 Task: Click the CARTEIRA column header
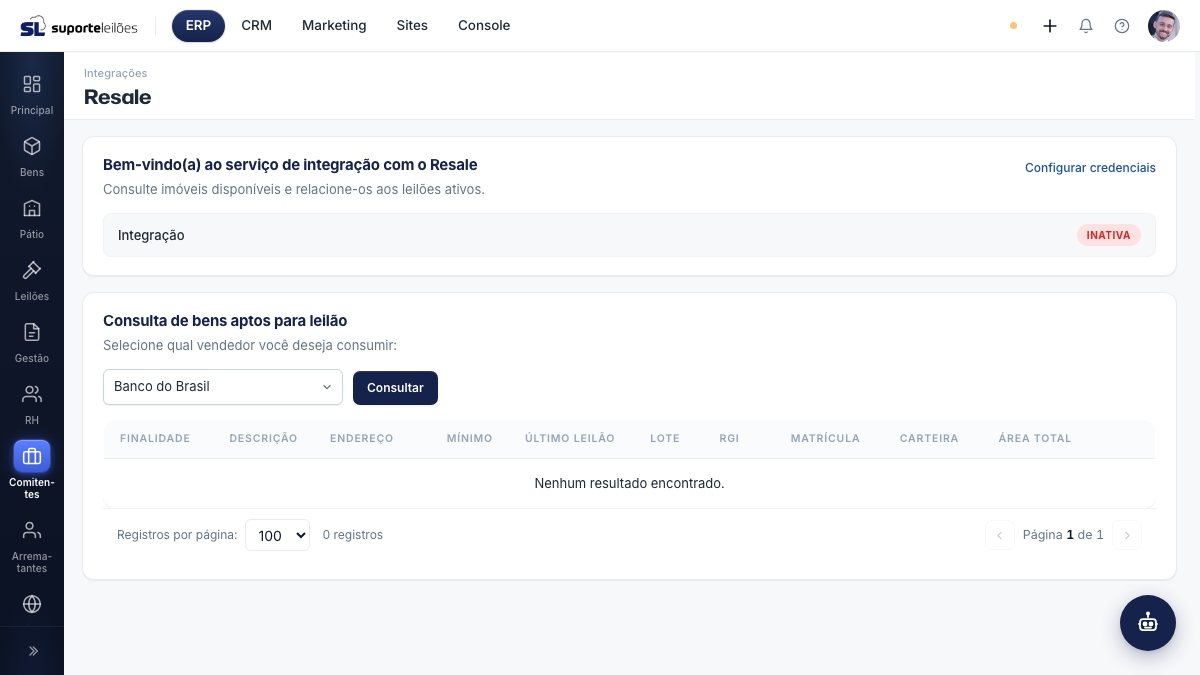[x=929, y=438]
